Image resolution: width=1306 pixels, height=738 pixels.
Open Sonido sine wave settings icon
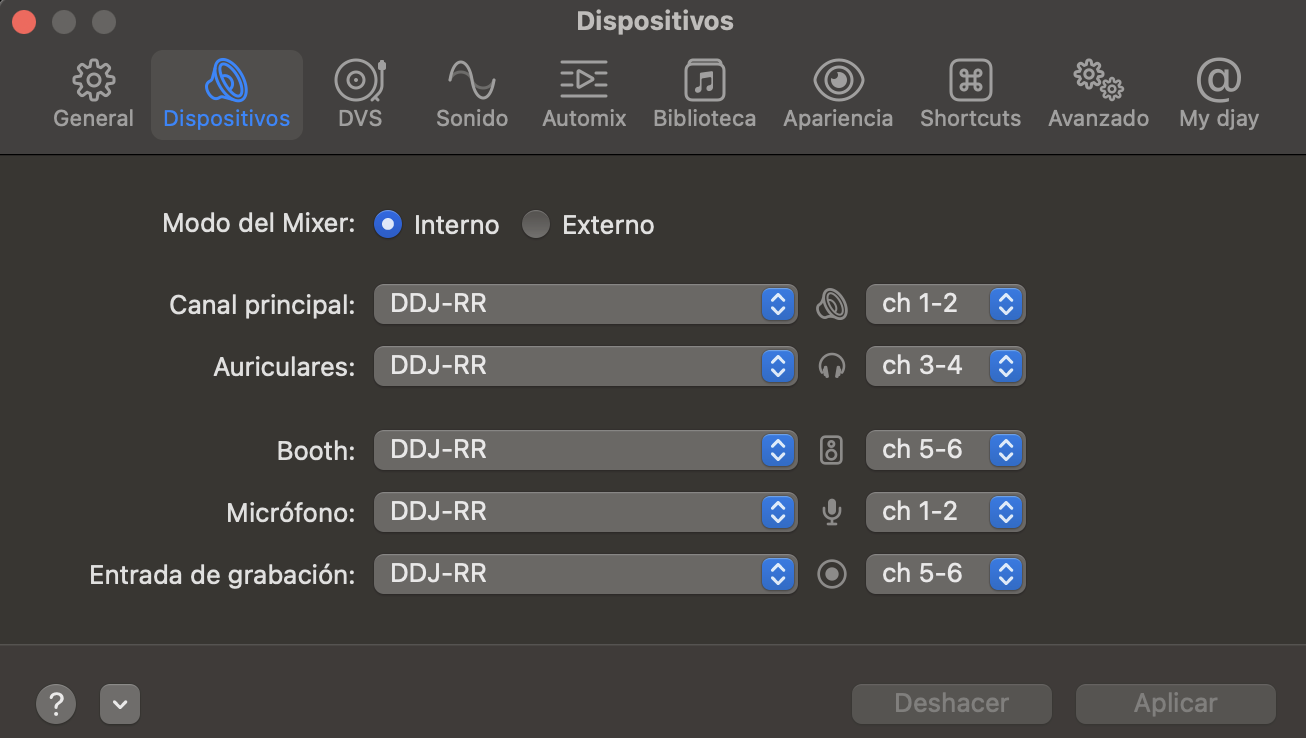click(x=472, y=82)
